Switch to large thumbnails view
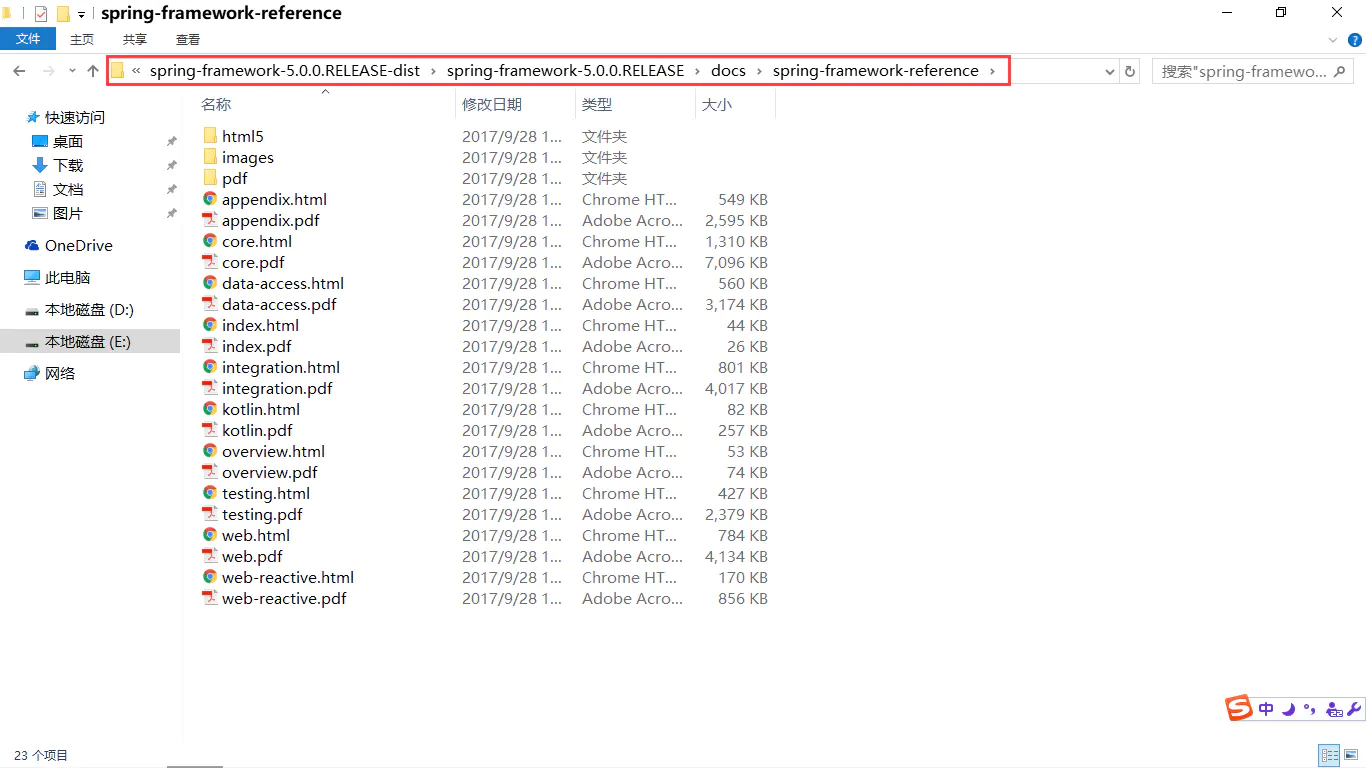This screenshot has width=1366, height=768. pos(1352,755)
